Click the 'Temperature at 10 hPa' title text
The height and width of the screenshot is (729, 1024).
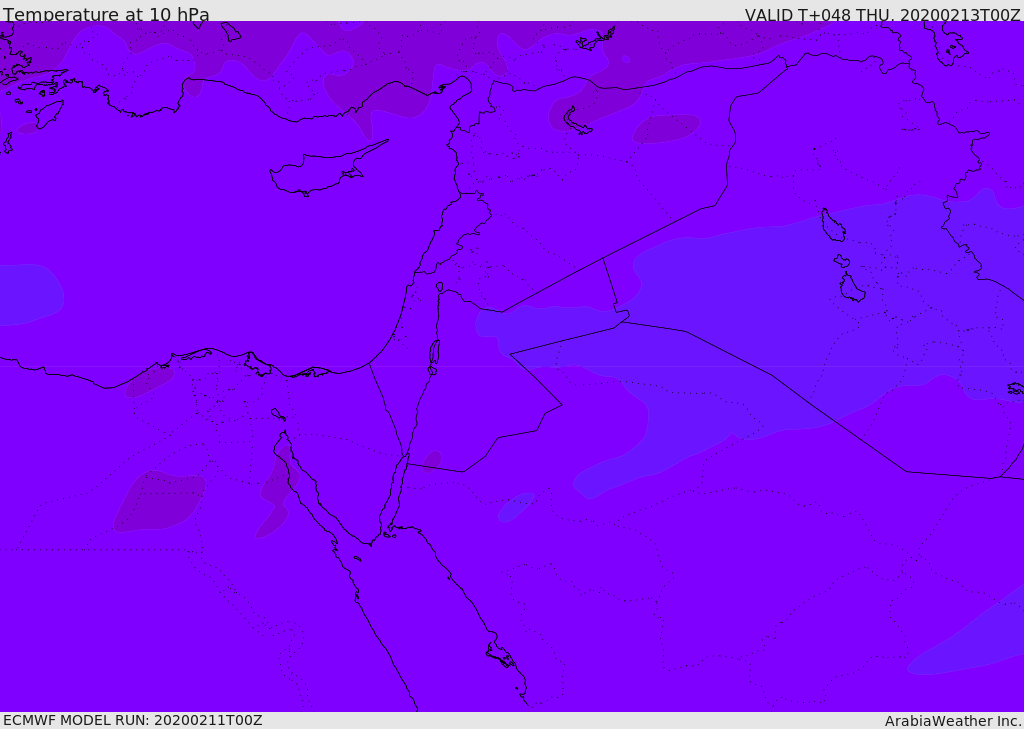[106, 14]
